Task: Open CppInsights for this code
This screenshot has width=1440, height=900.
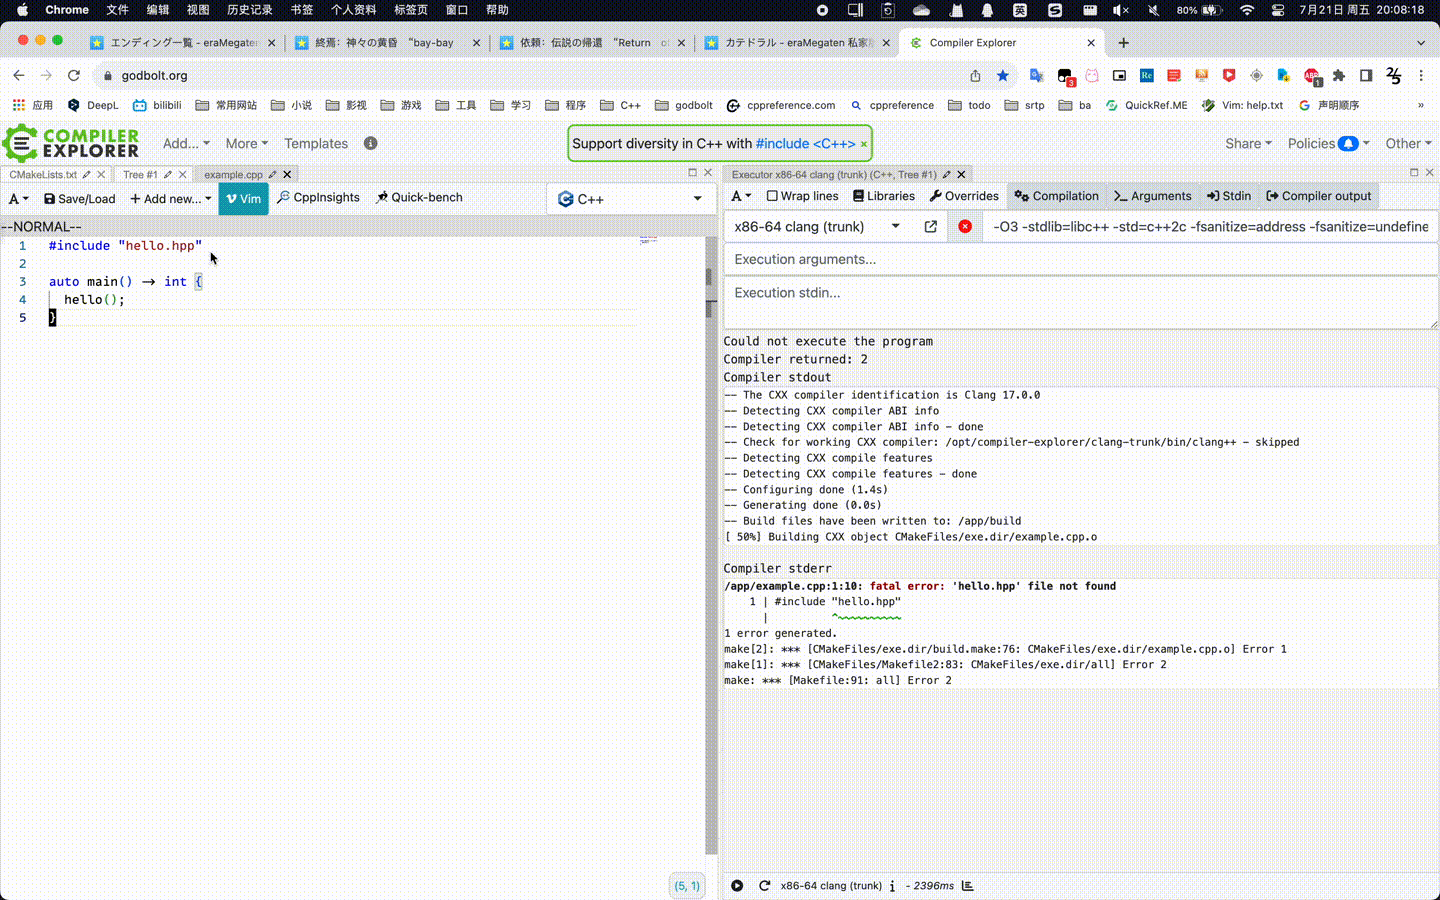Action: [318, 198]
